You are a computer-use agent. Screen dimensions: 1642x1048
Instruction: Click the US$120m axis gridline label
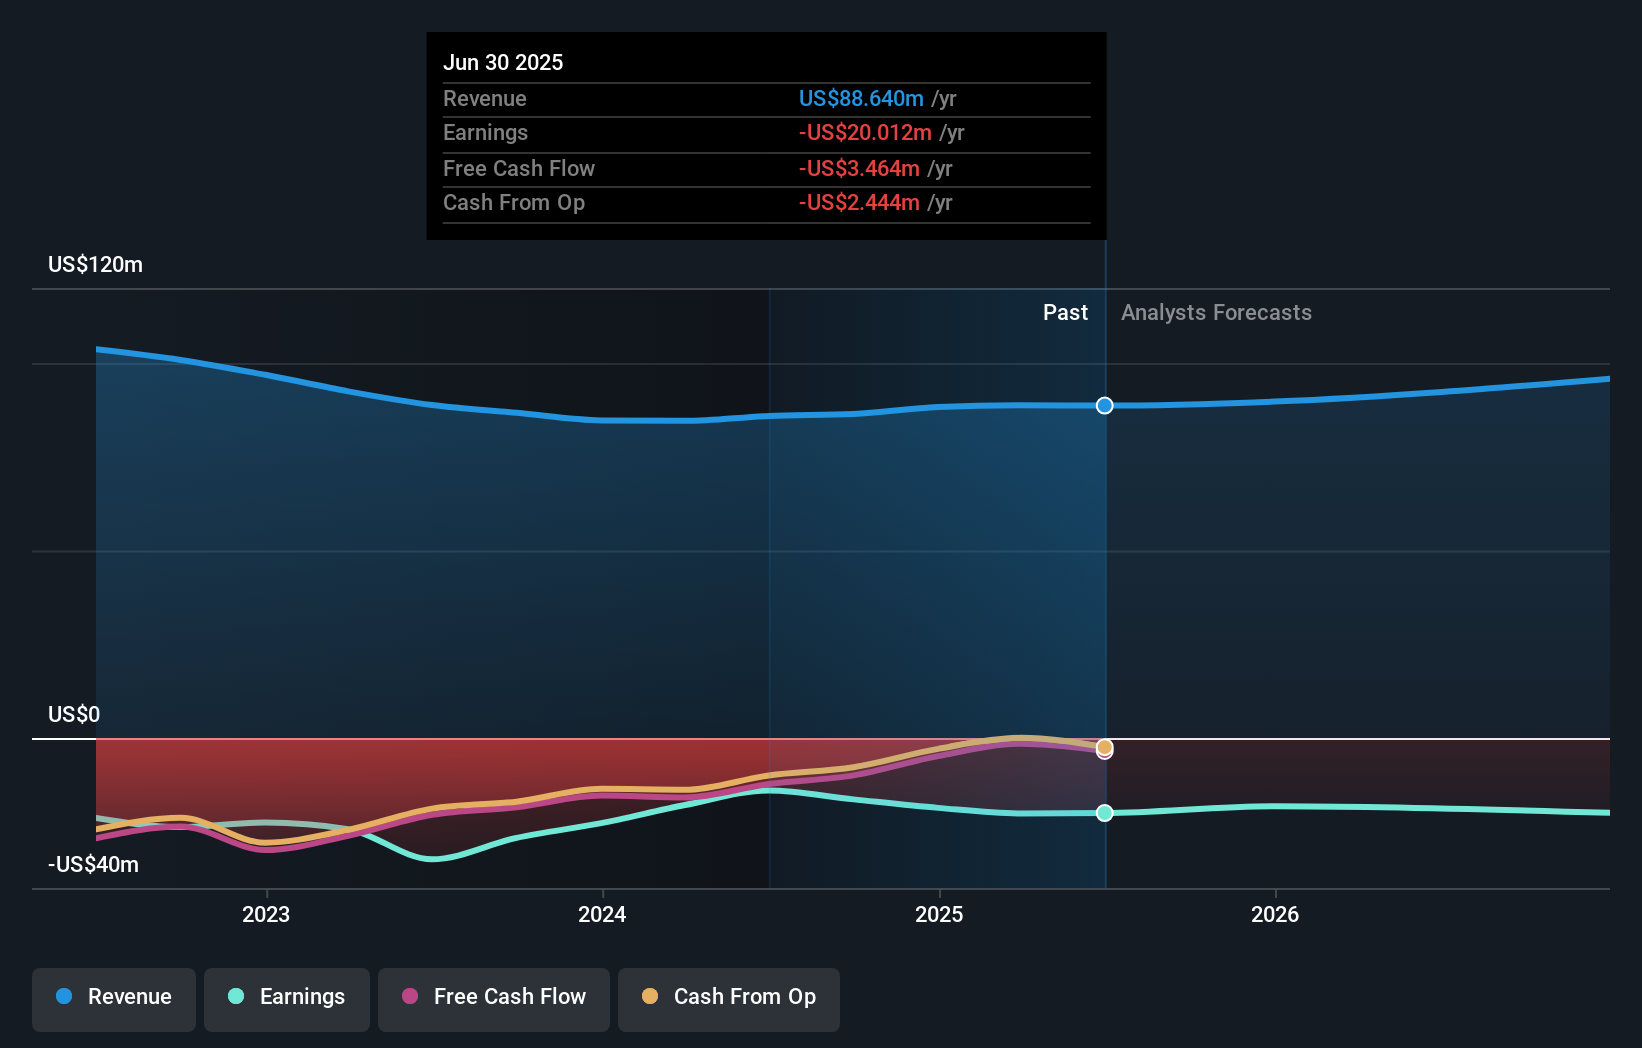(93, 264)
